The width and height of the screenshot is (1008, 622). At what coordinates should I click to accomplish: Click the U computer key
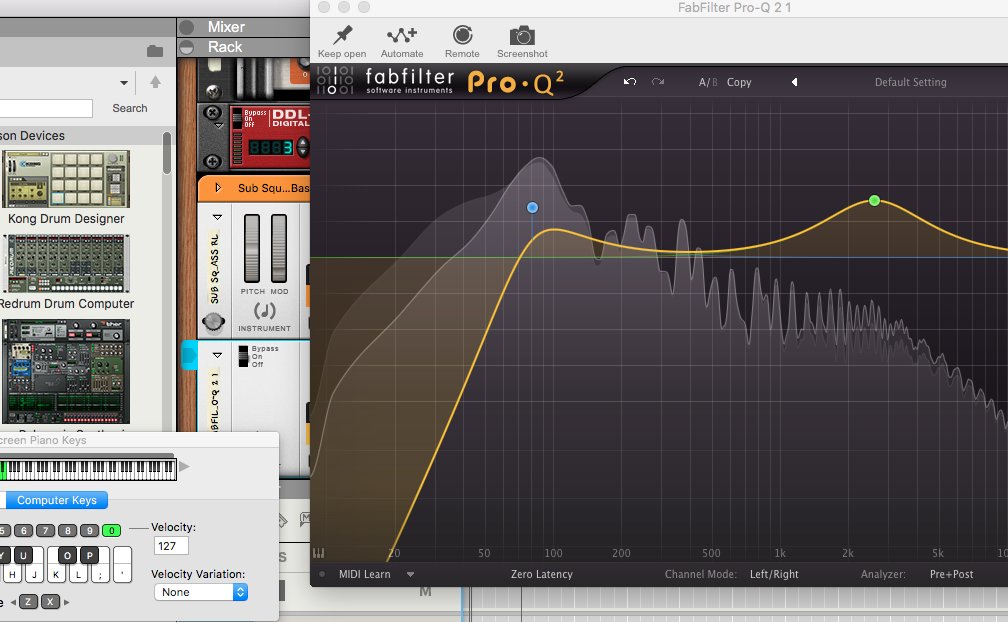23,555
